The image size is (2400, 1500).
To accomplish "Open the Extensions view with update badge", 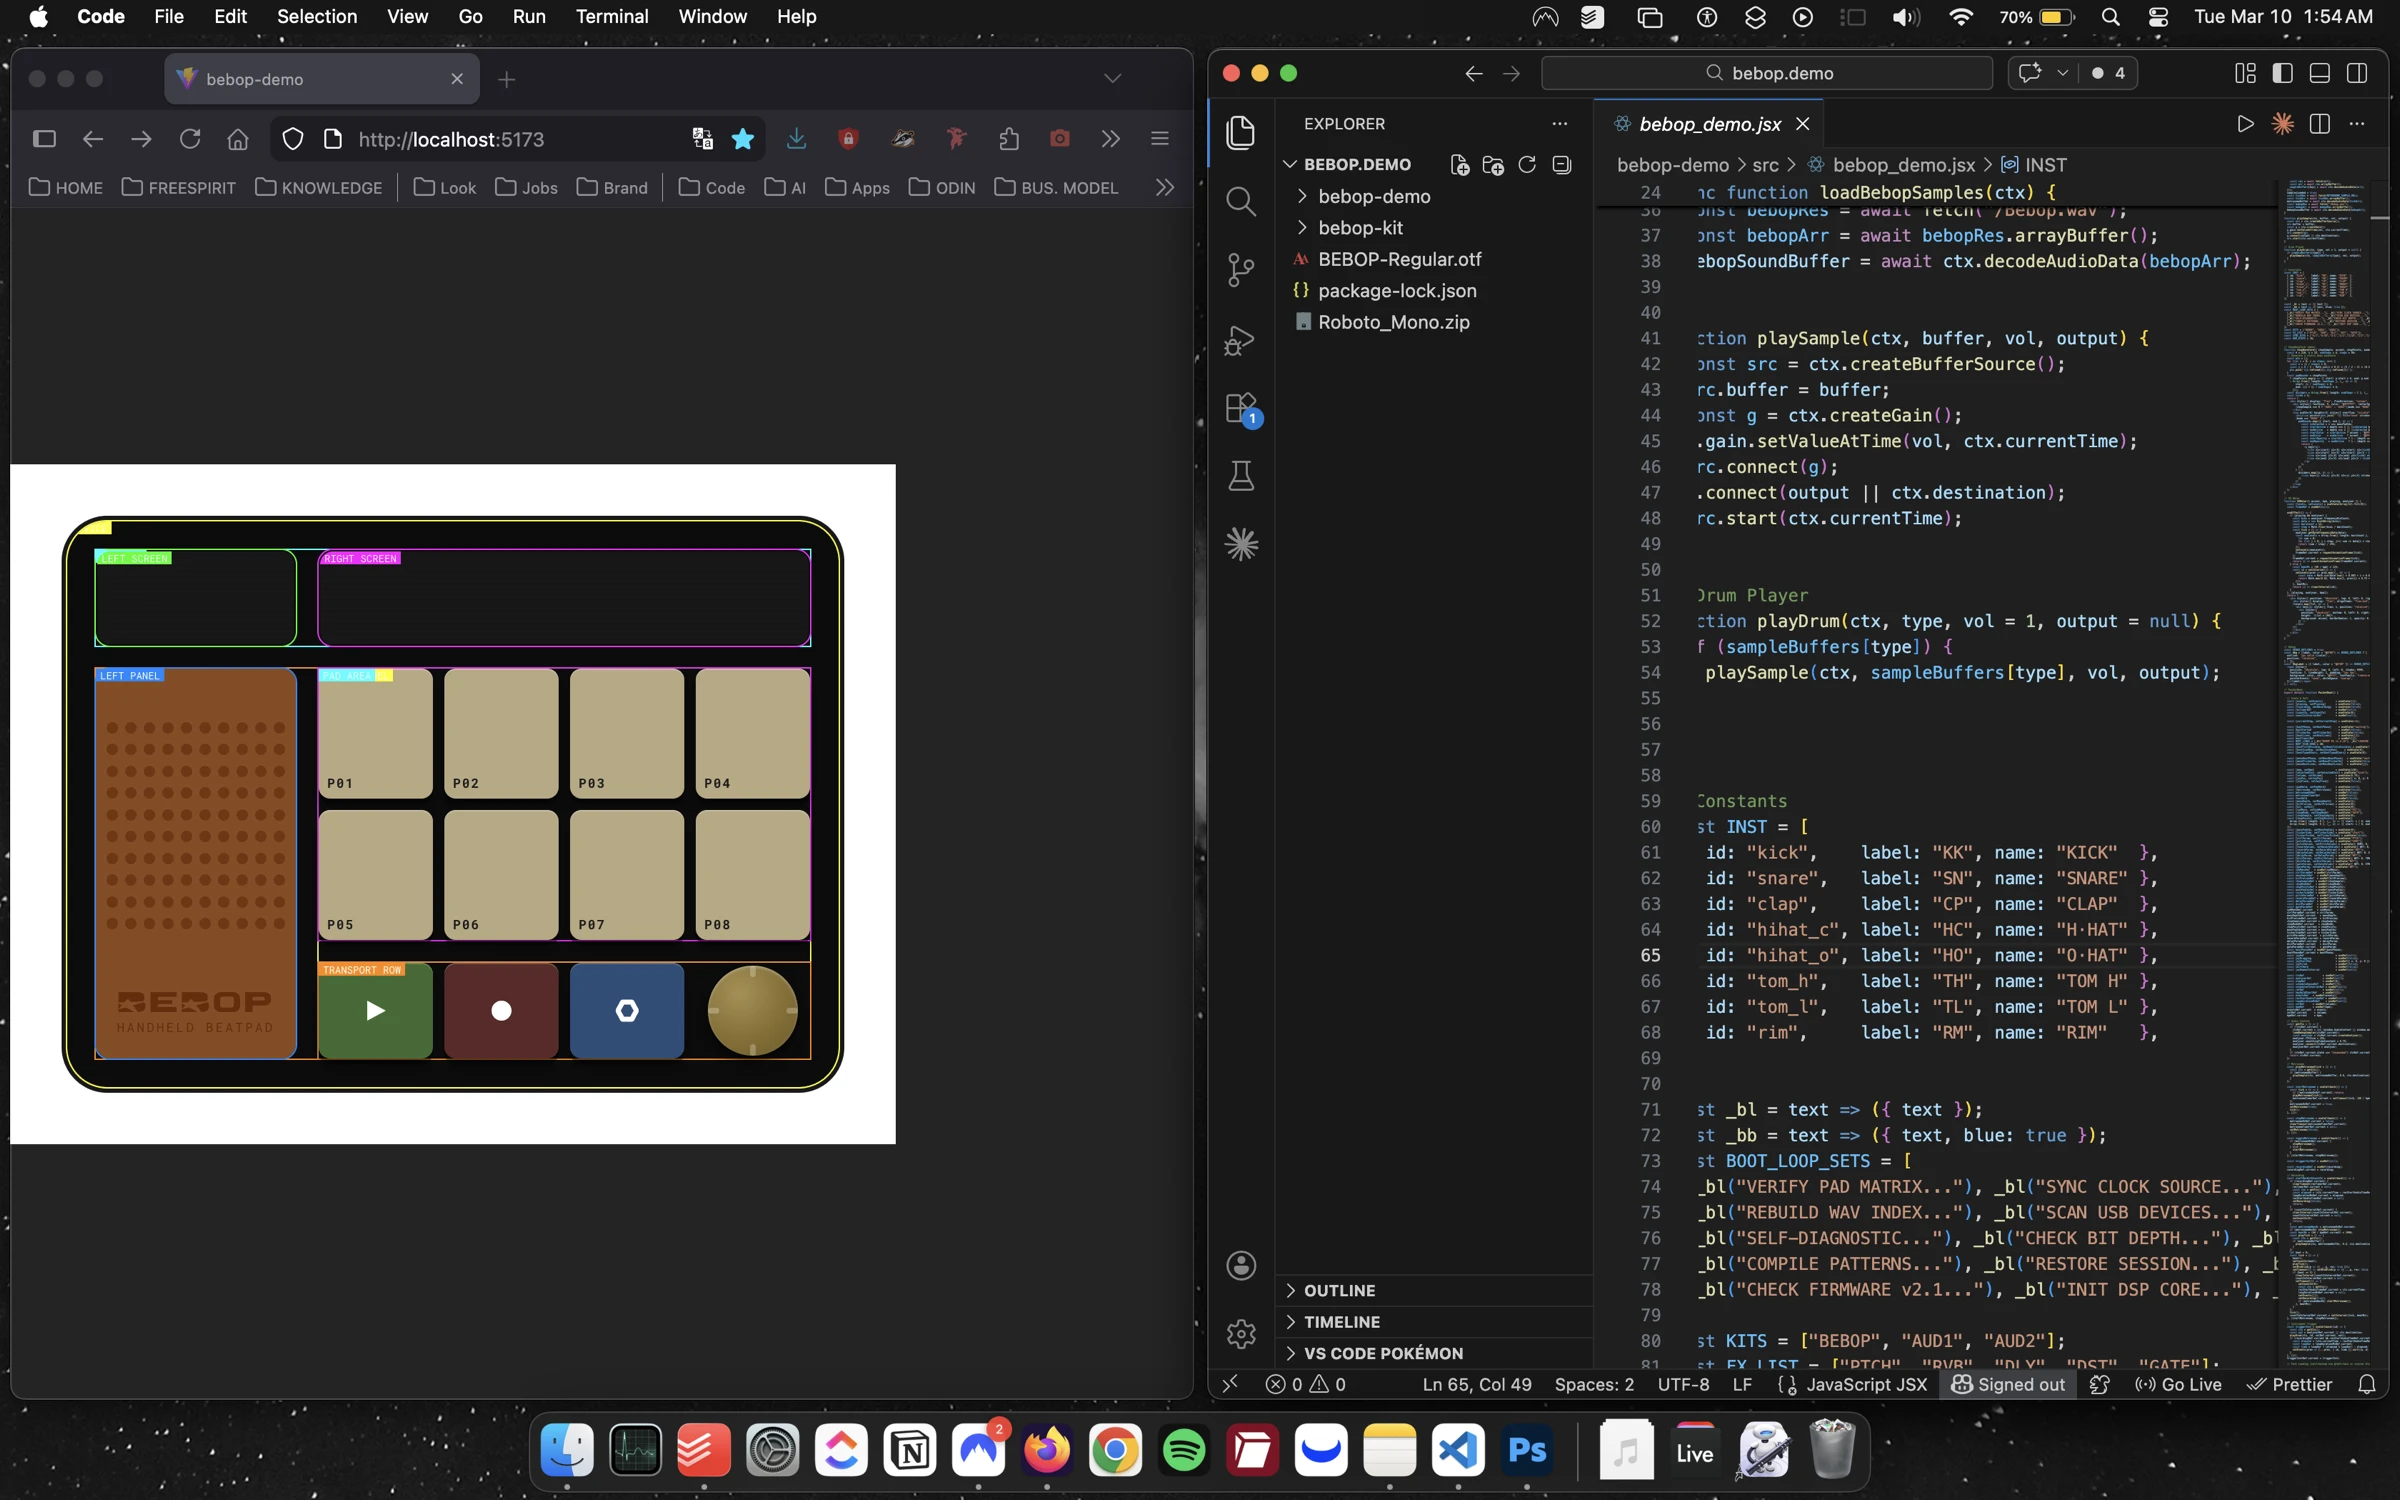I will click(x=1241, y=409).
